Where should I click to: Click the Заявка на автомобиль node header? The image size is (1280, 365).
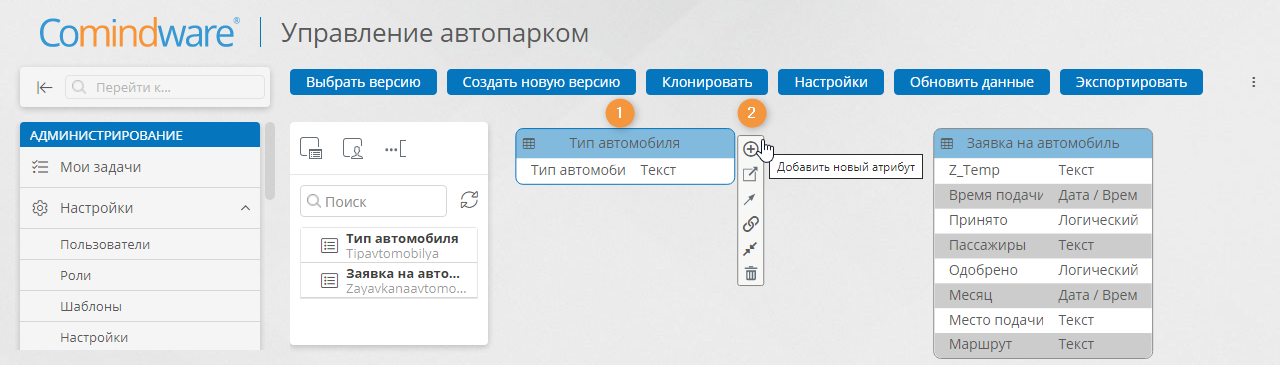coord(1043,143)
